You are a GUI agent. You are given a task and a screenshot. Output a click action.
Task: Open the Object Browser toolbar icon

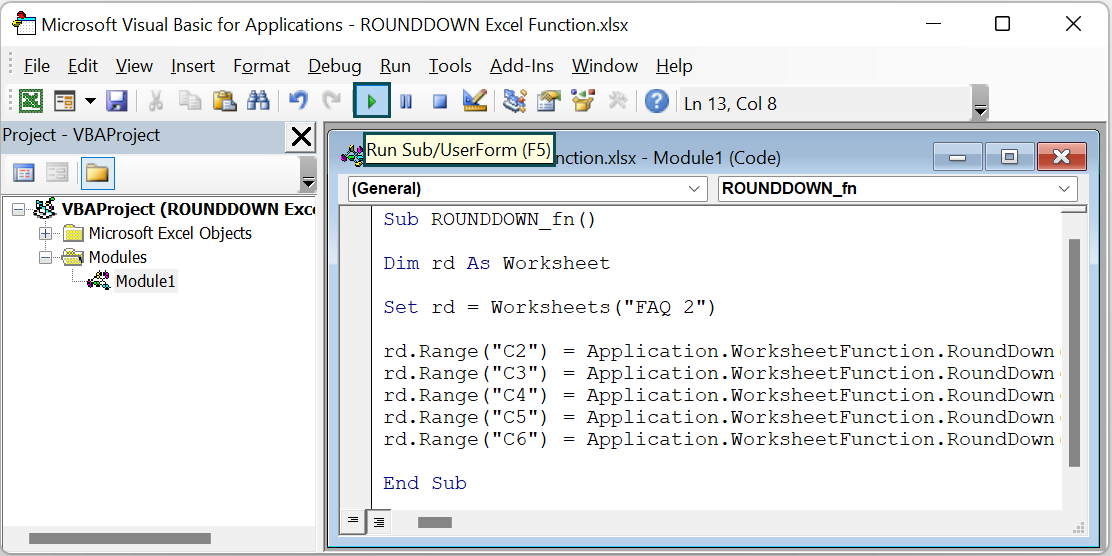(x=582, y=101)
